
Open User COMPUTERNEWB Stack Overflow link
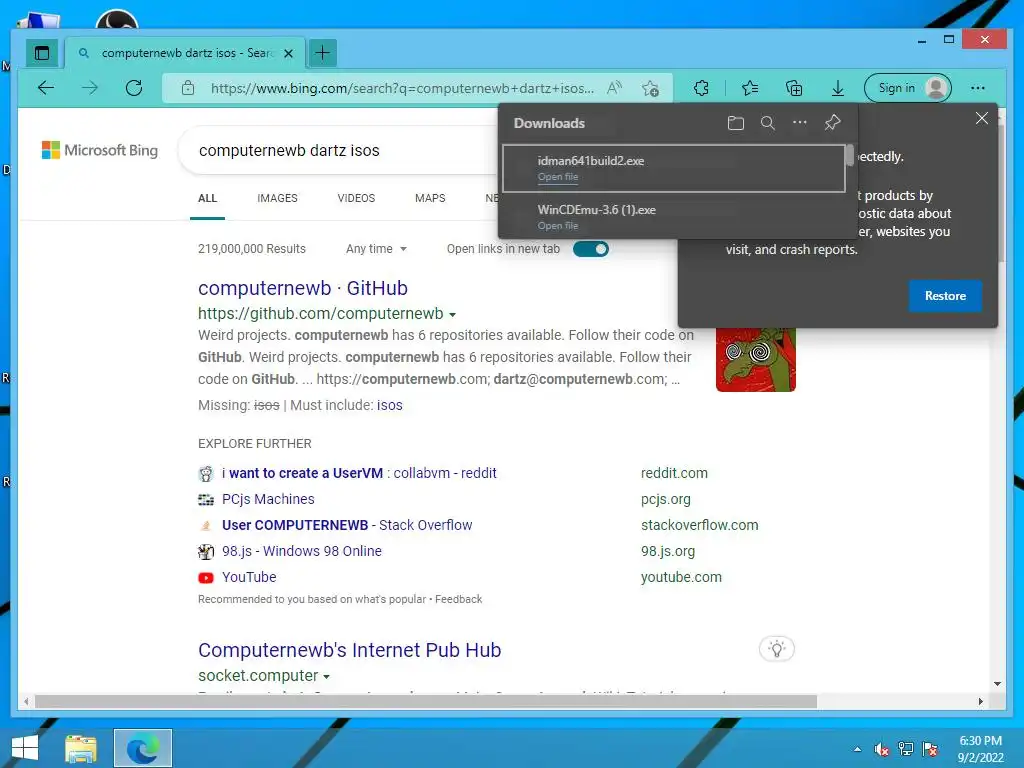click(347, 525)
